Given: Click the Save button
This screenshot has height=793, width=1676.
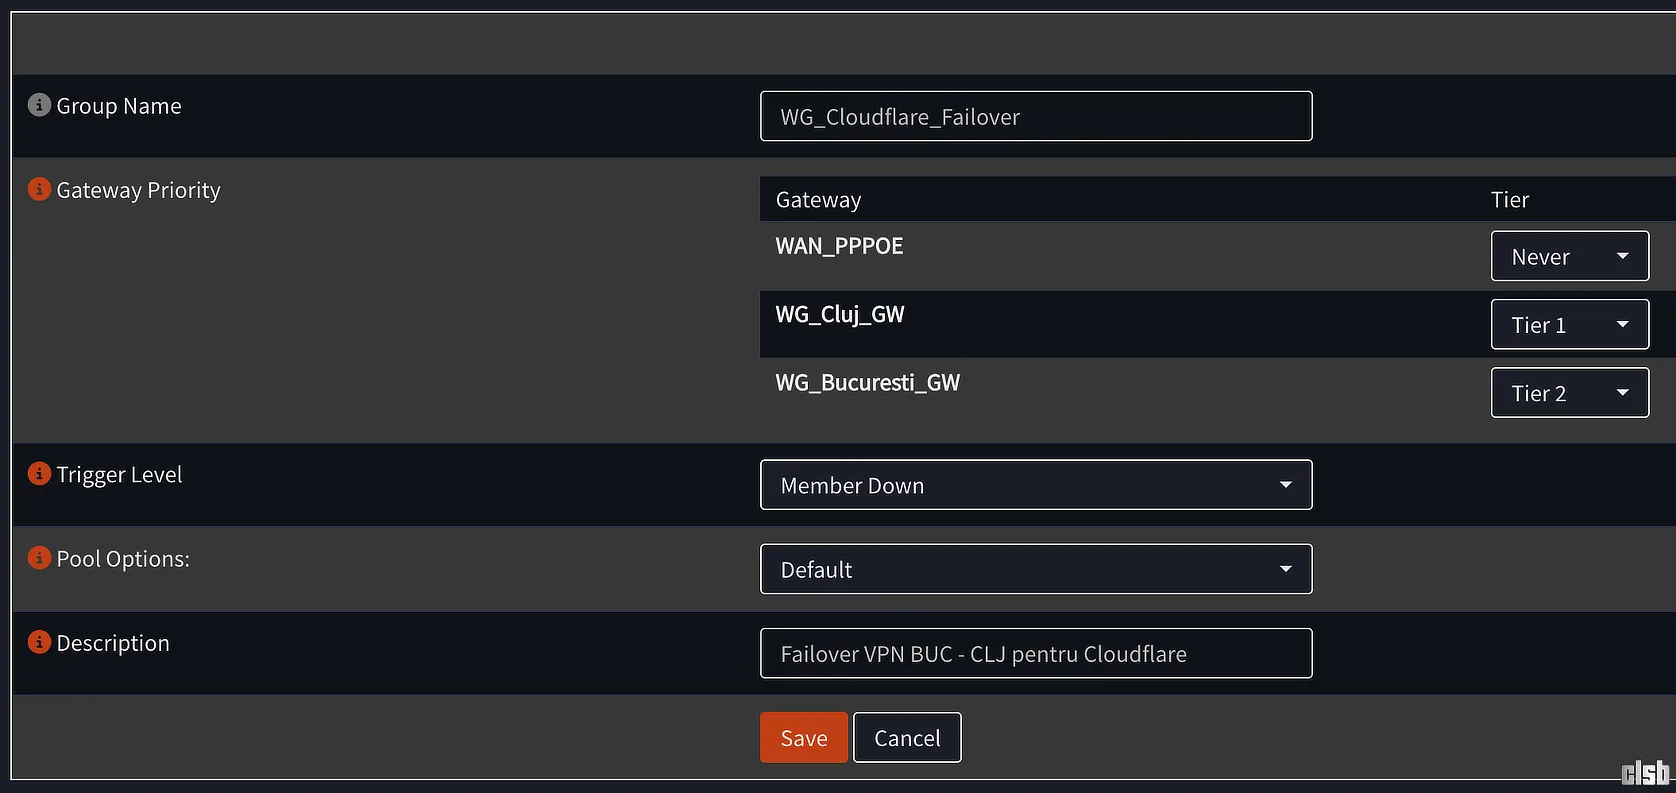Looking at the screenshot, I should pos(803,738).
